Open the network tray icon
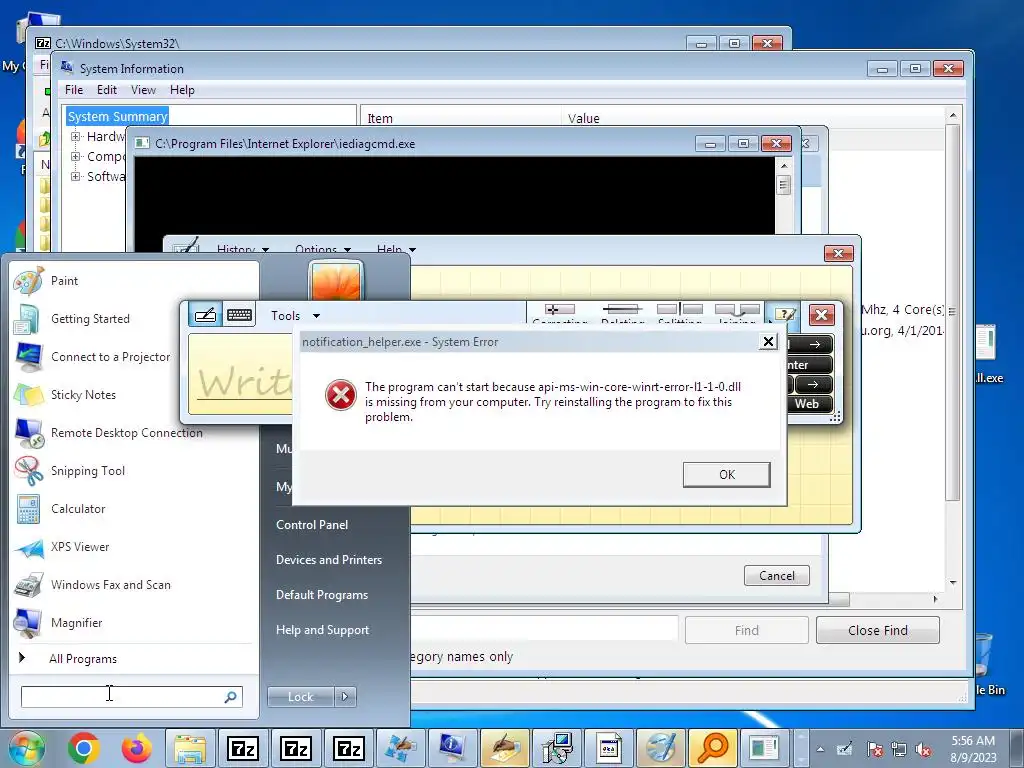This screenshot has height=768, width=1024. click(x=899, y=750)
